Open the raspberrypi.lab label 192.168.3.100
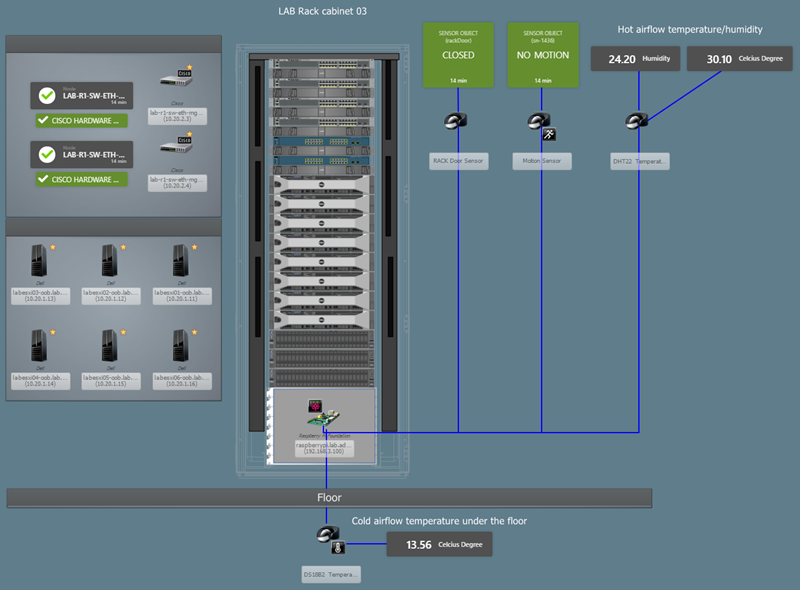This screenshot has width=800, height=590. (324, 448)
